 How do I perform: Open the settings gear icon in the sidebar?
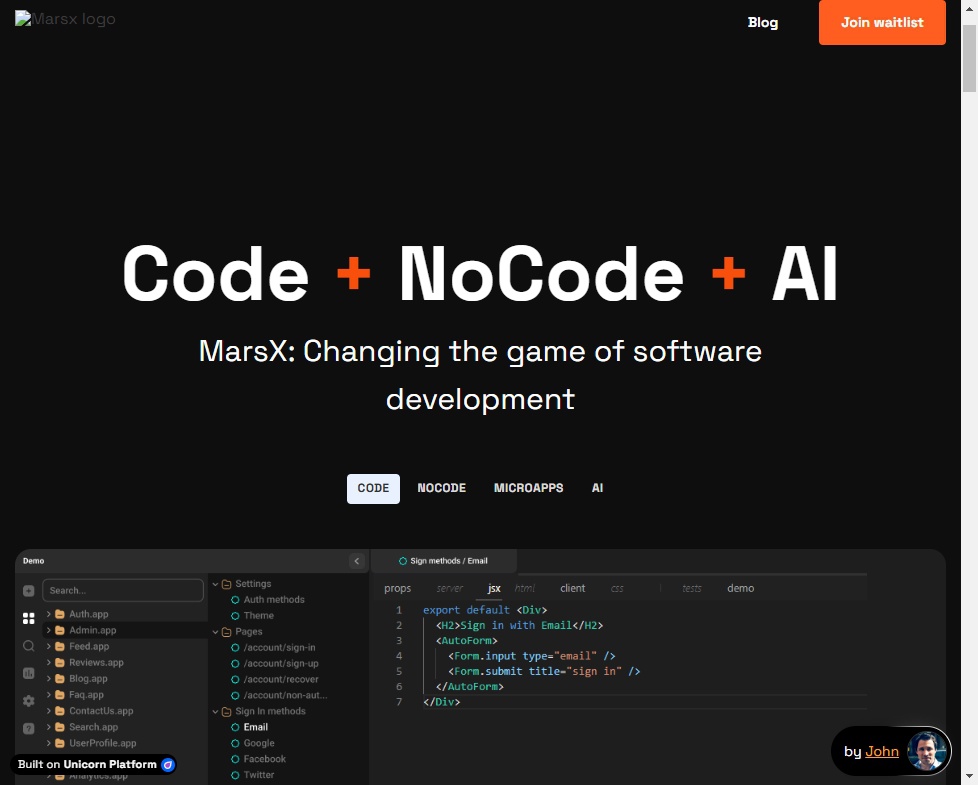point(28,701)
